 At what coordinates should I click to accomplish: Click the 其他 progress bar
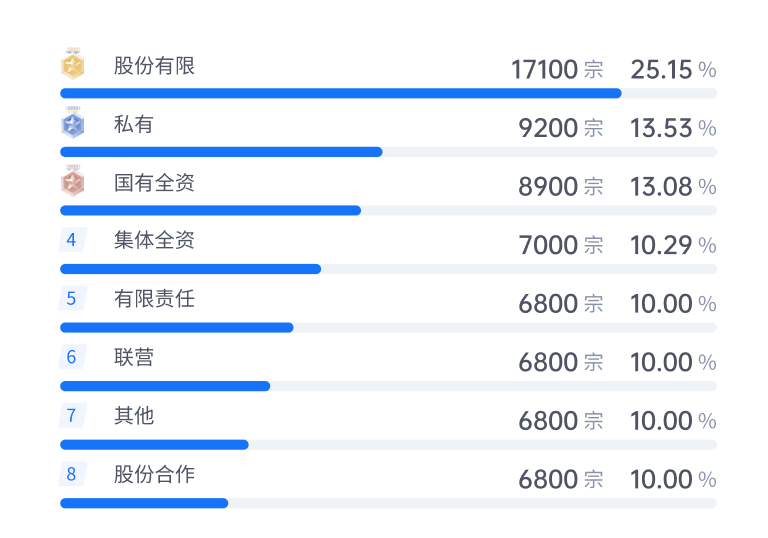[x=388, y=444]
